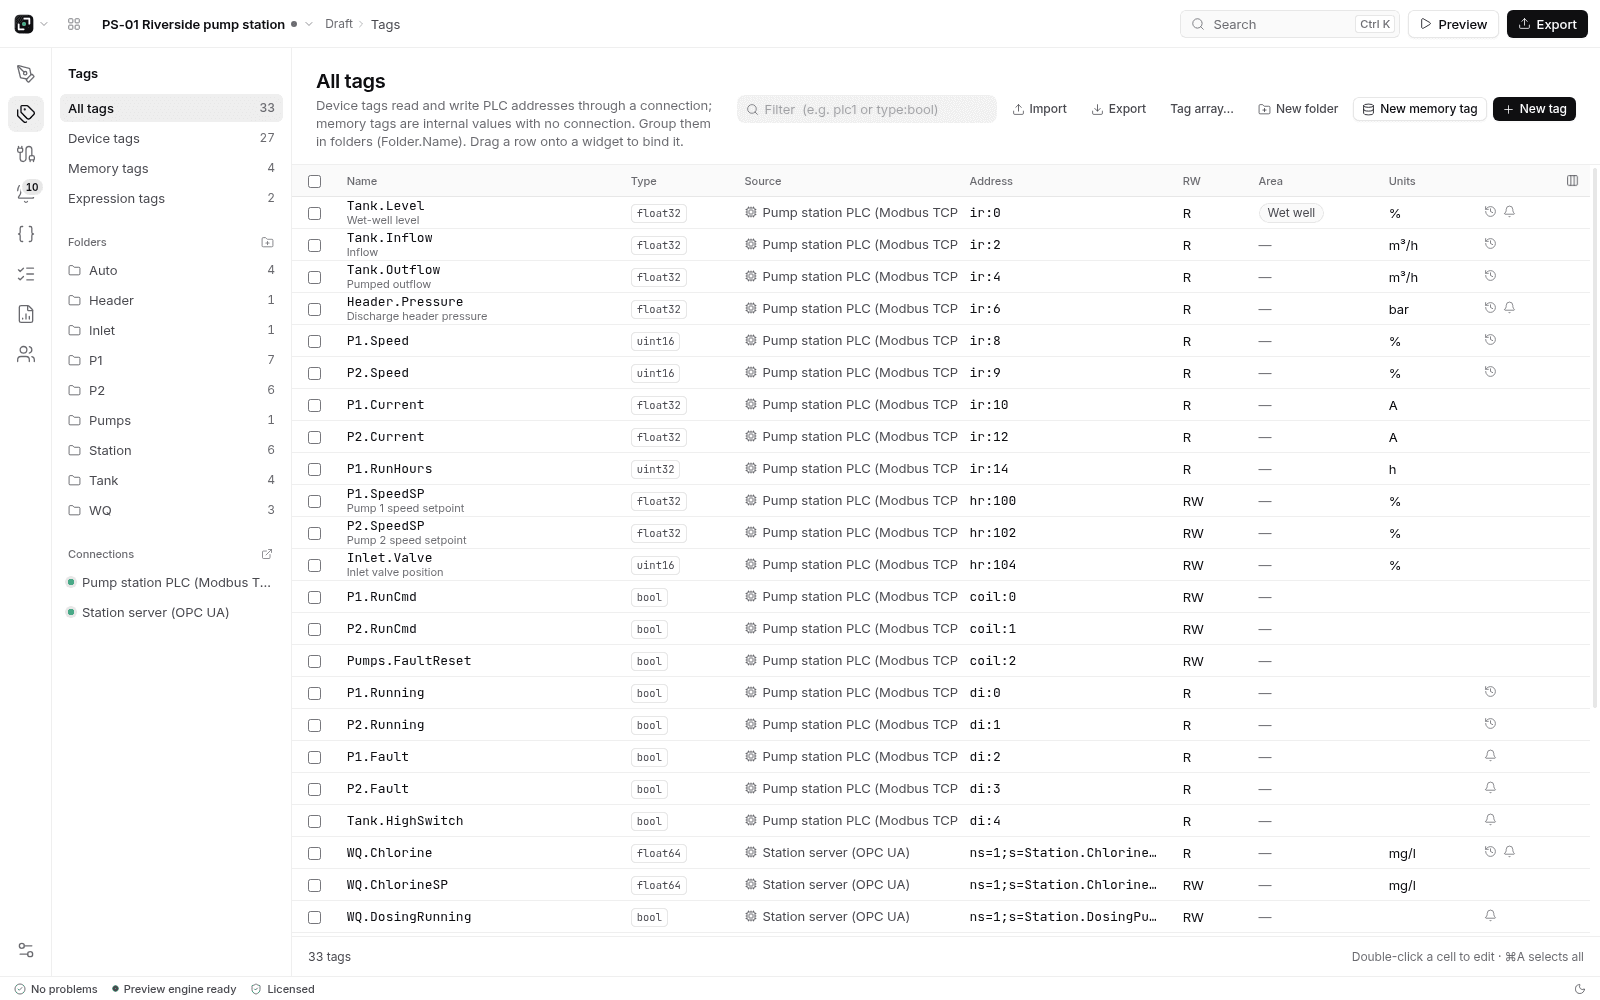
Task: Open the scripts curly-braces icon
Action: pos(26,234)
